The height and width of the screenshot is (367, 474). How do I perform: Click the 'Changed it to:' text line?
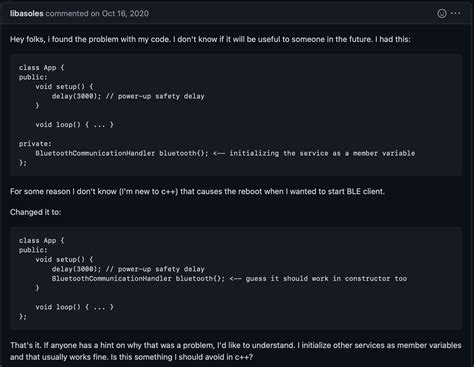(36, 212)
